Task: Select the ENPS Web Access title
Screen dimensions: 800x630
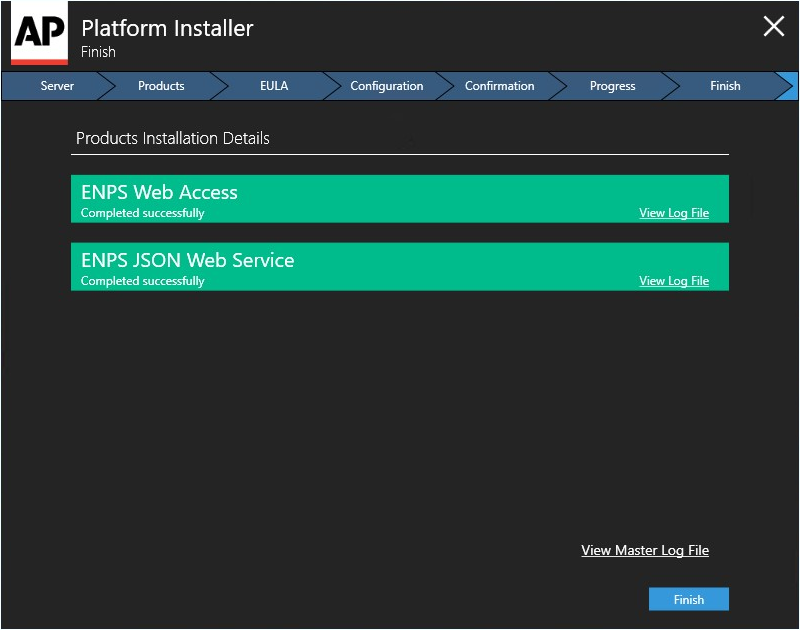Action: click(x=159, y=192)
